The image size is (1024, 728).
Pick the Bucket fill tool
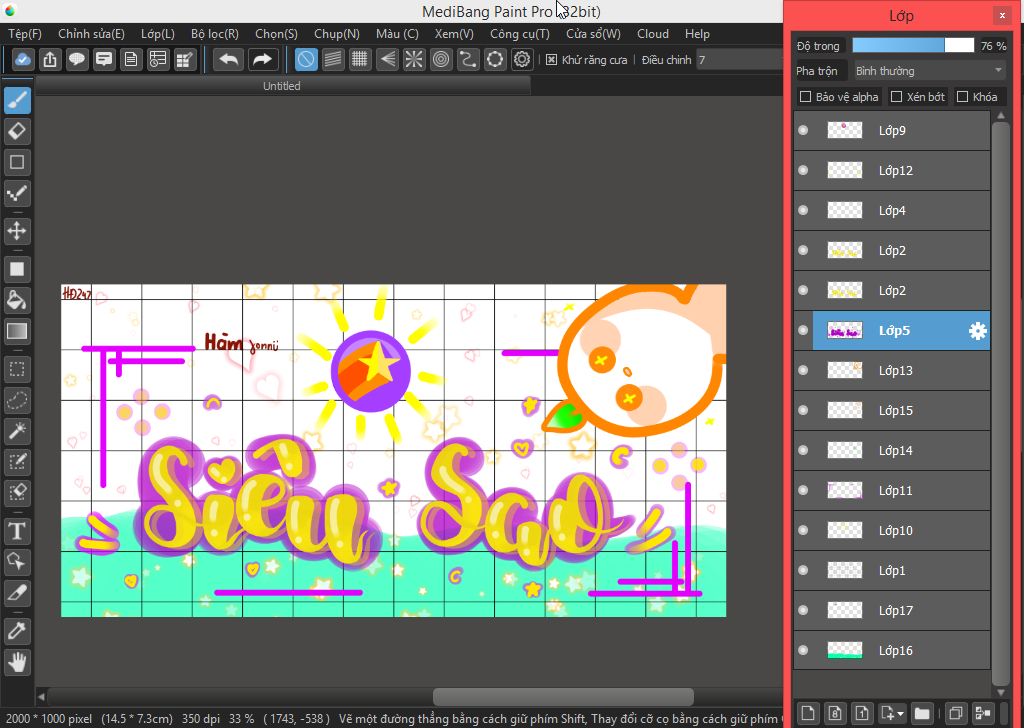click(x=17, y=299)
